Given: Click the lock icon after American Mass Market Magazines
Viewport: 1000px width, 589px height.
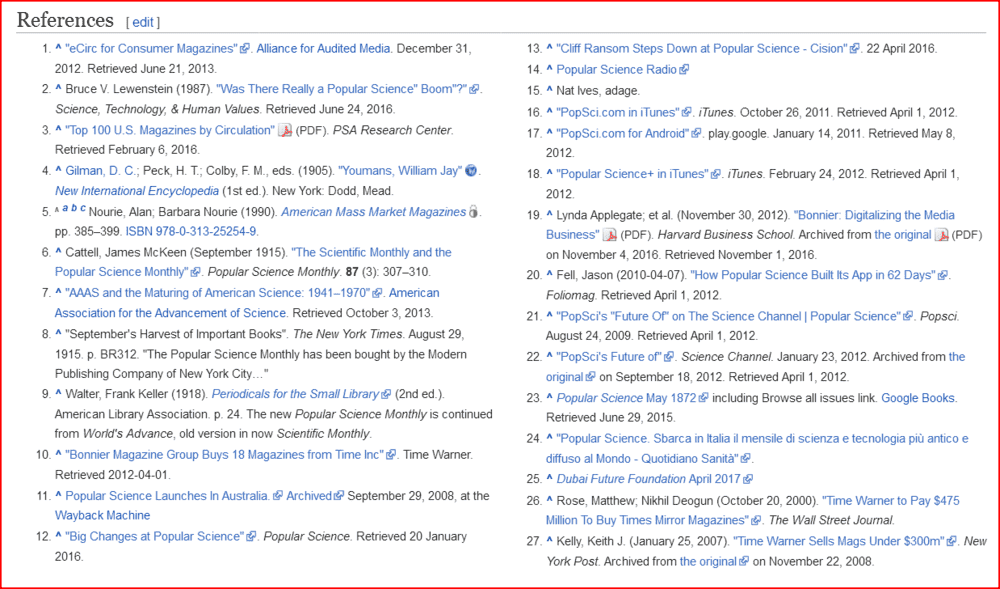Looking at the screenshot, I should pyautogui.click(x=474, y=212).
